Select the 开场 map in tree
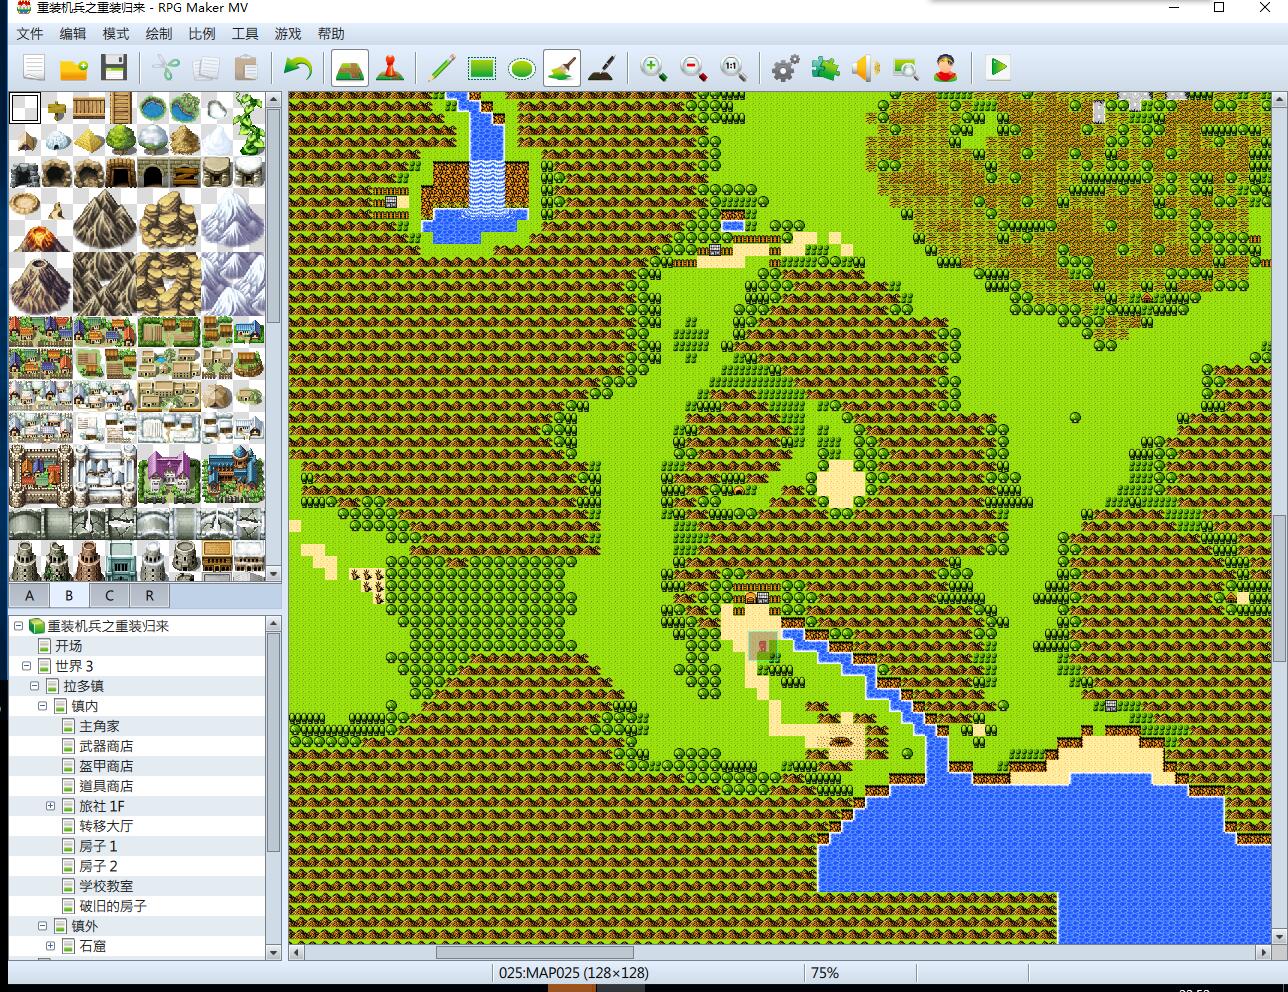 pyautogui.click(x=68, y=646)
